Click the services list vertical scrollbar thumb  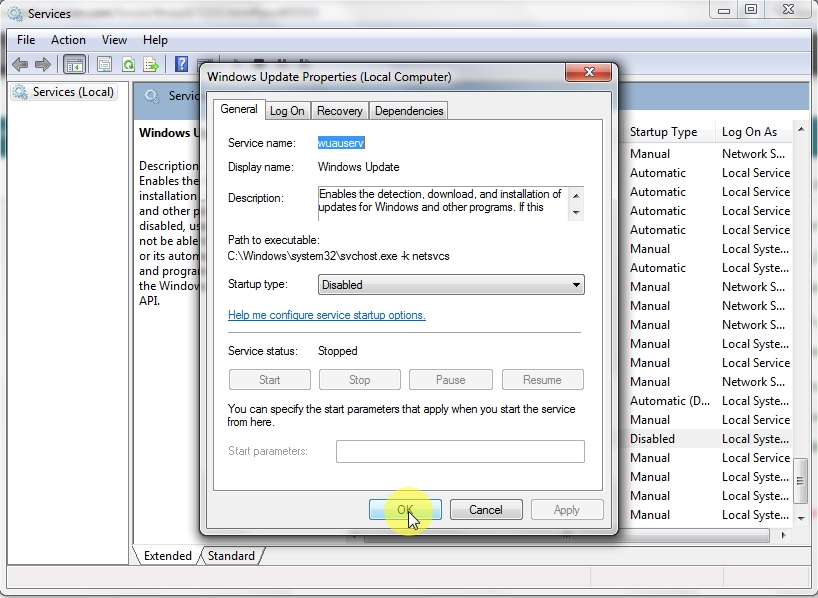pyautogui.click(x=801, y=480)
